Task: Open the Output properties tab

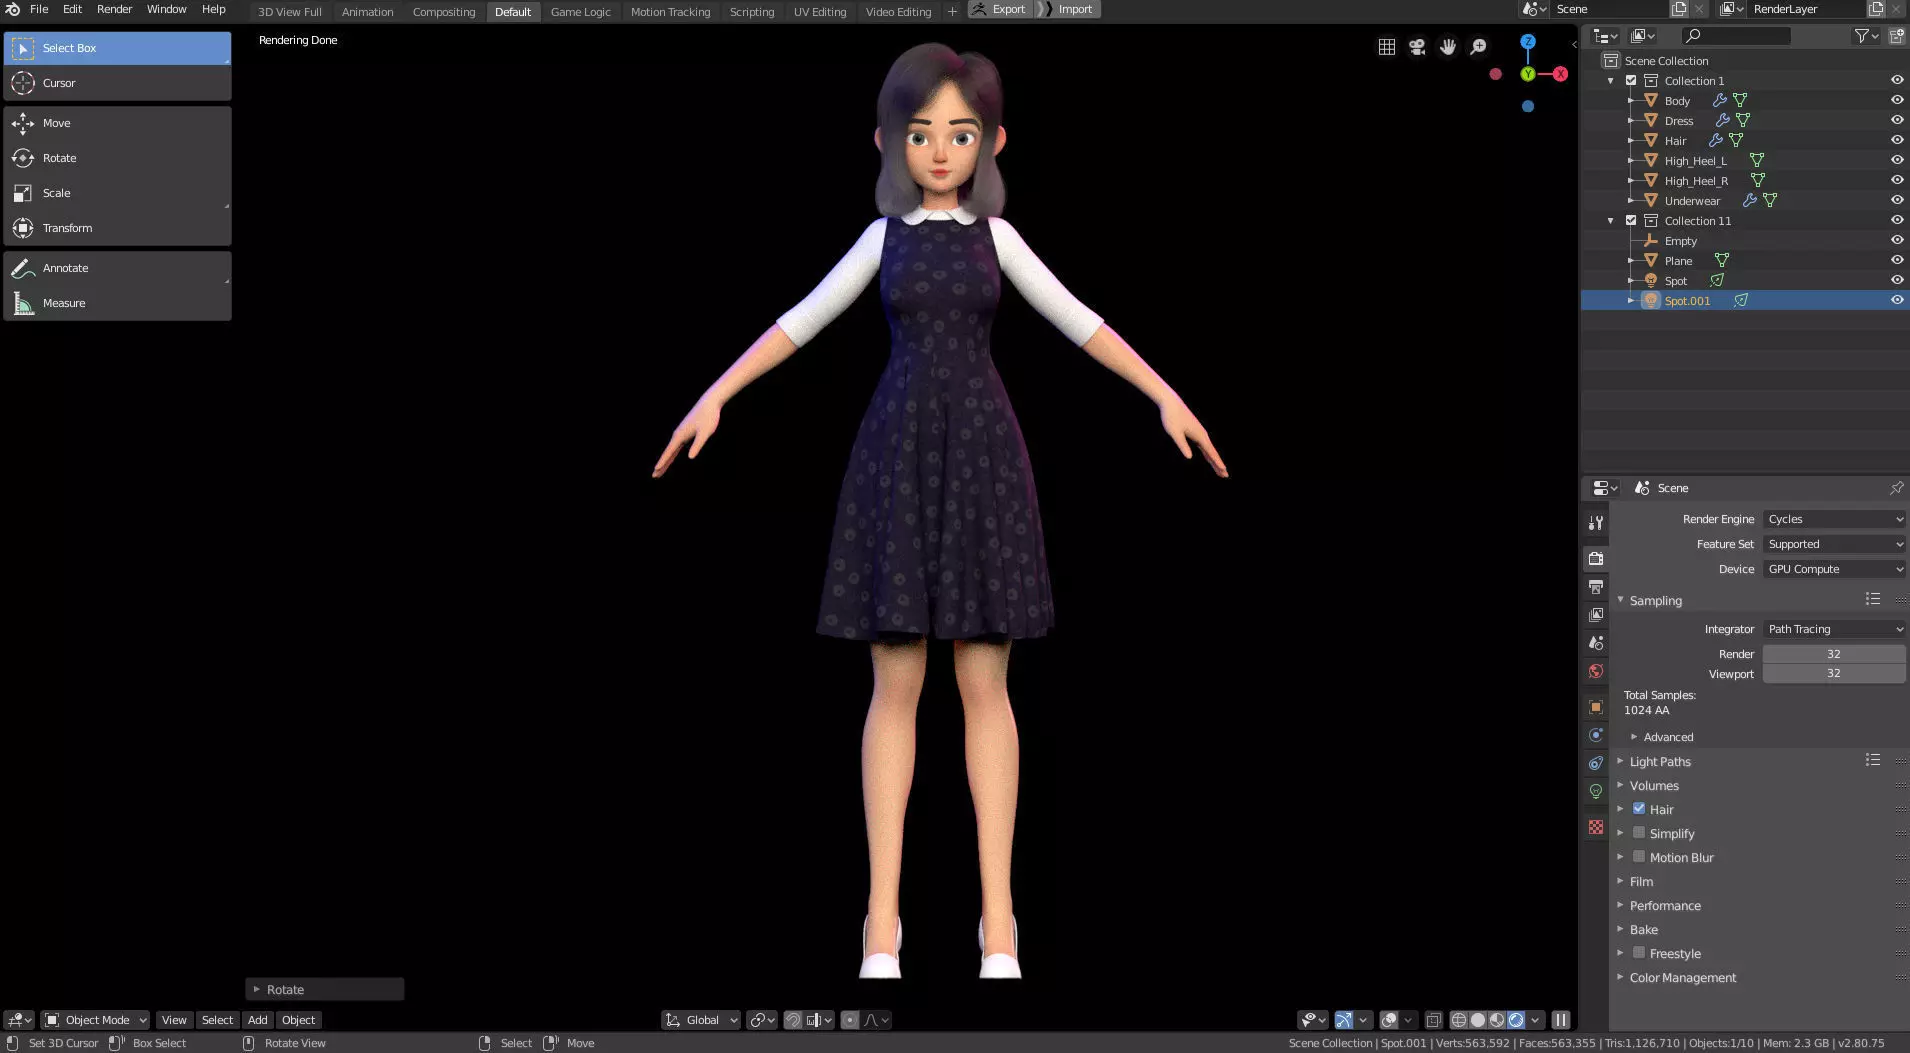Action: (1596, 586)
